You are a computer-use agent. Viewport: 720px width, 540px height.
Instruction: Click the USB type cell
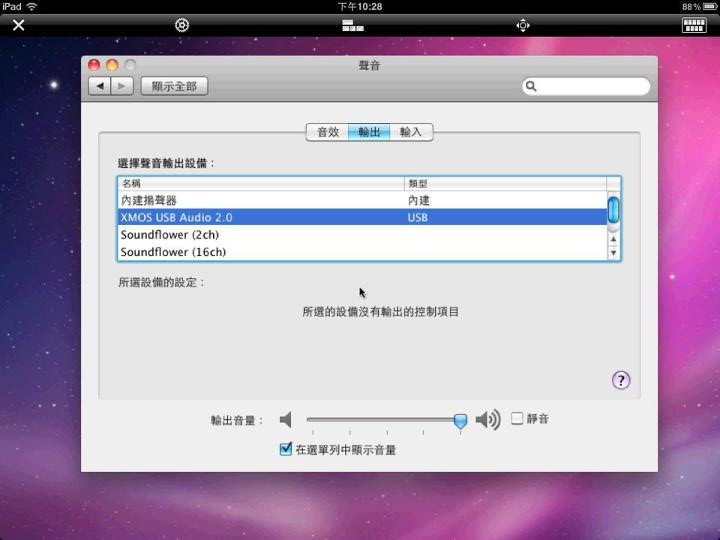417,218
